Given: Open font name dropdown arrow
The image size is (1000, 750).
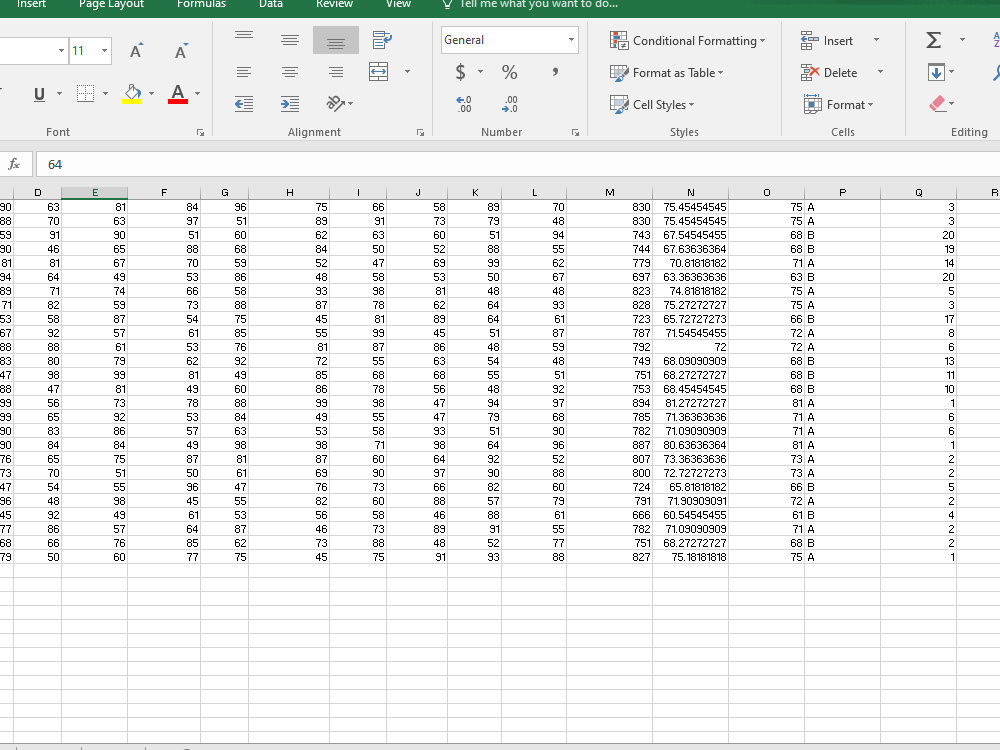Looking at the screenshot, I should click(61, 51).
